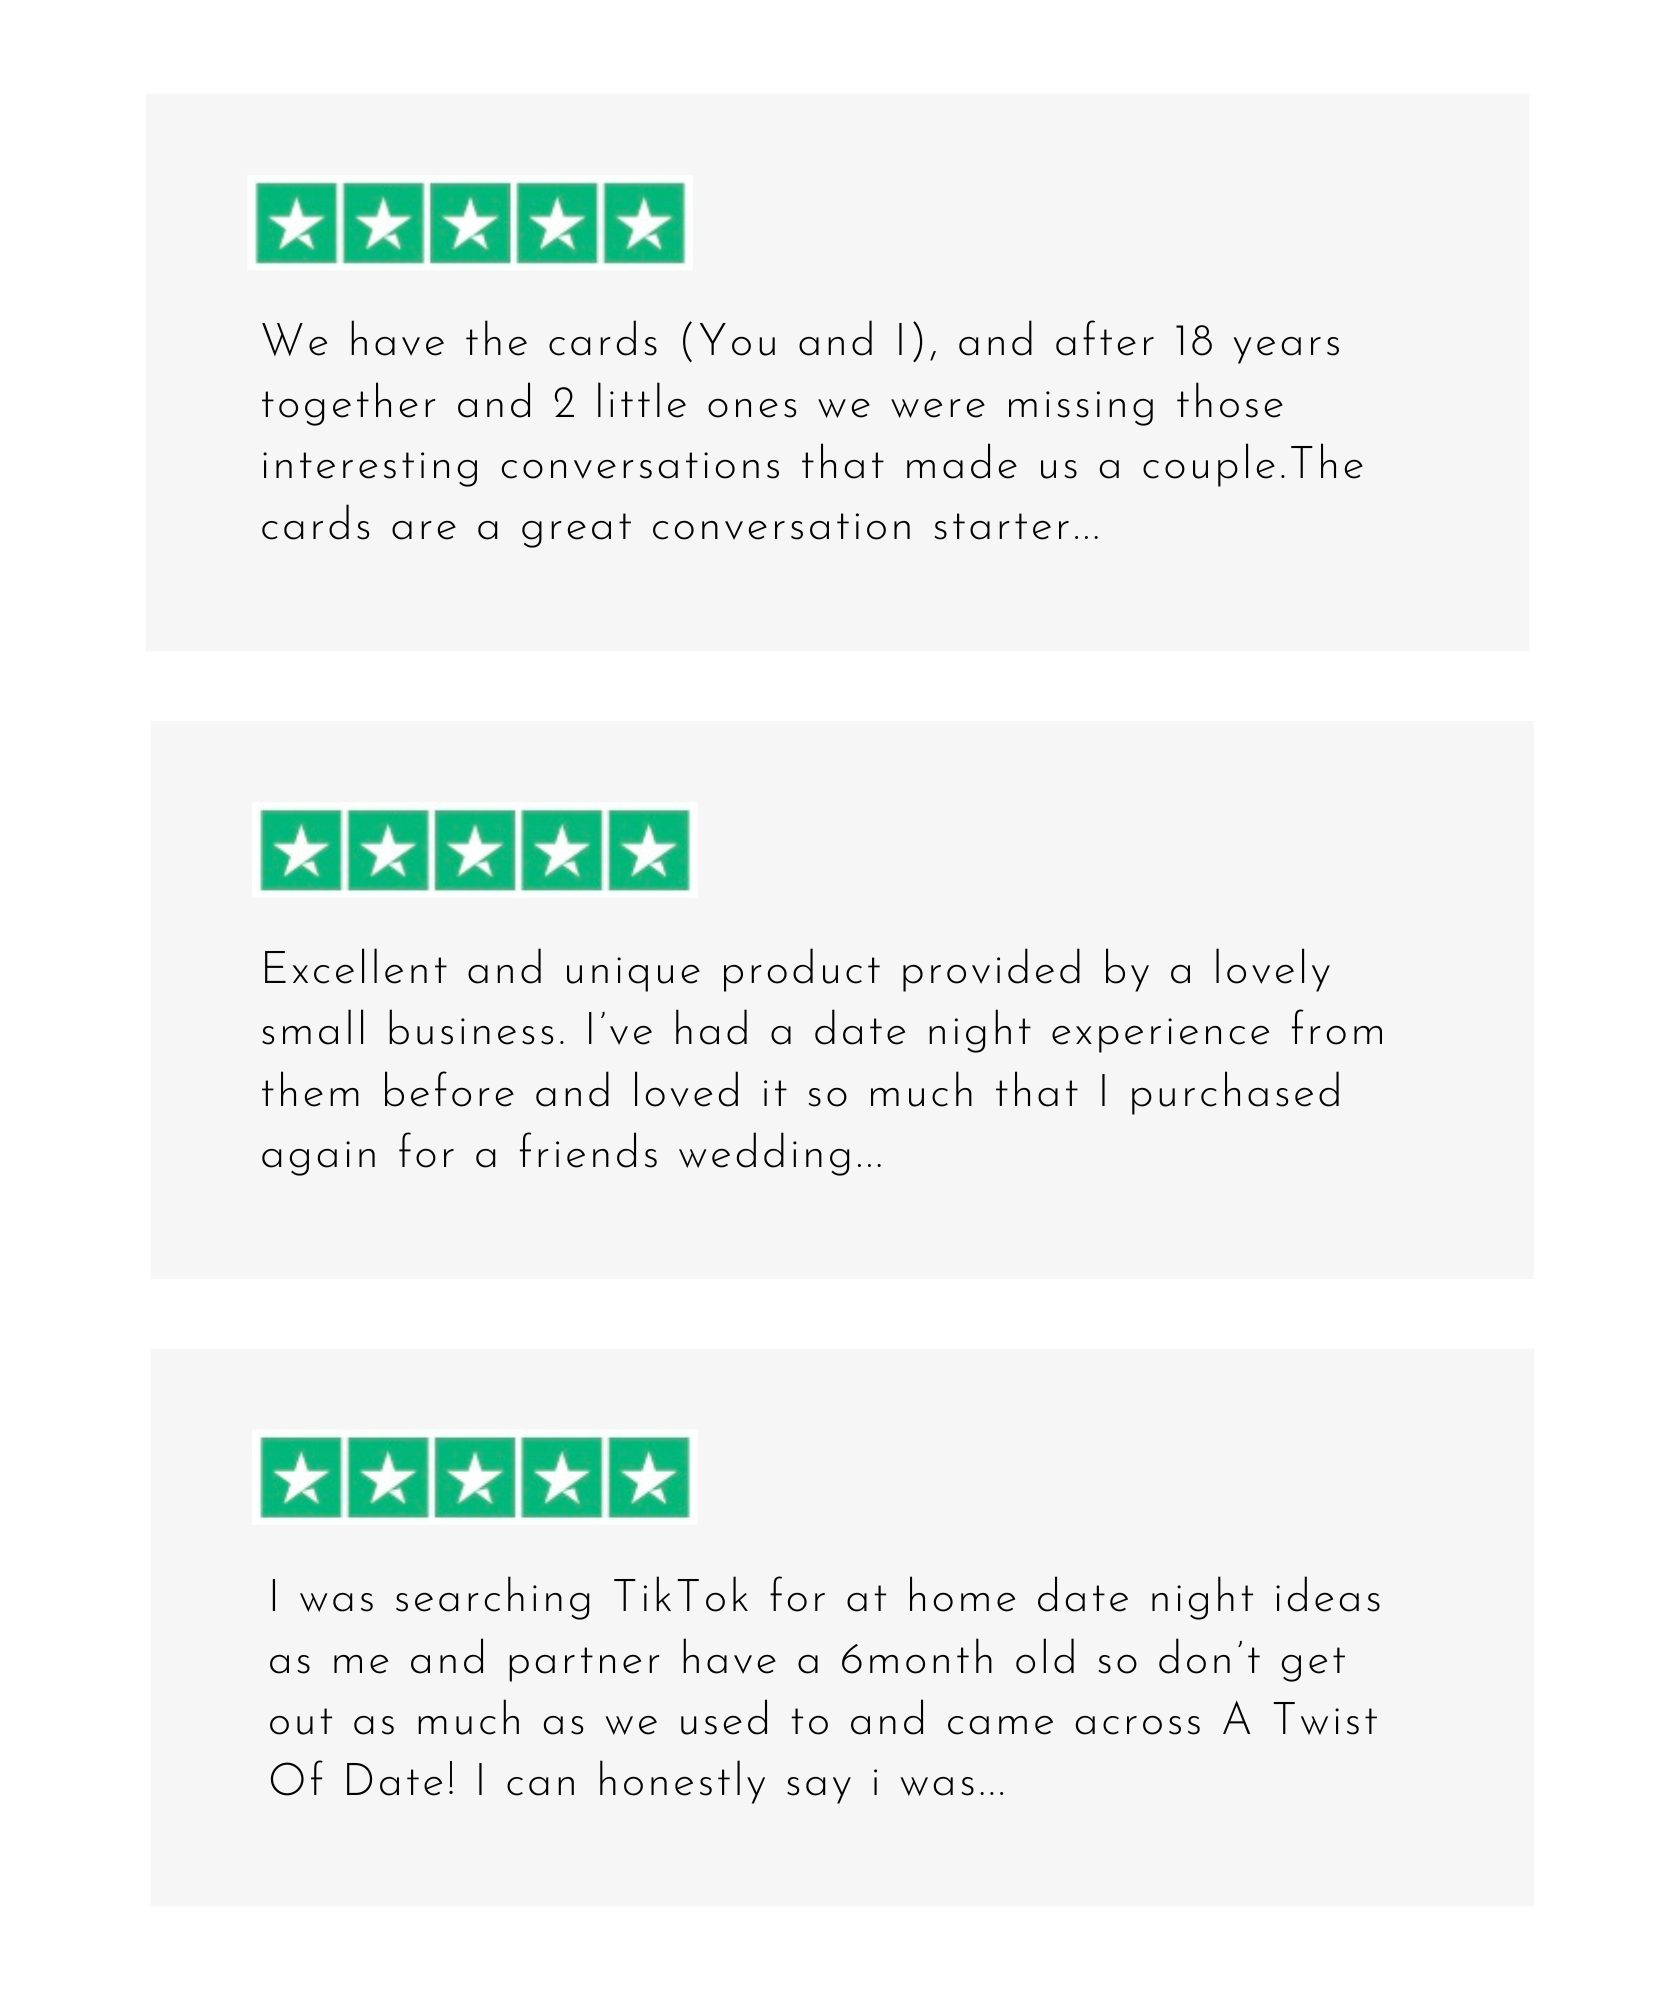The image size is (1680, 2000).
Task: Click the "A Twist" brand name text
Action: click(x=1300, y=1722)
